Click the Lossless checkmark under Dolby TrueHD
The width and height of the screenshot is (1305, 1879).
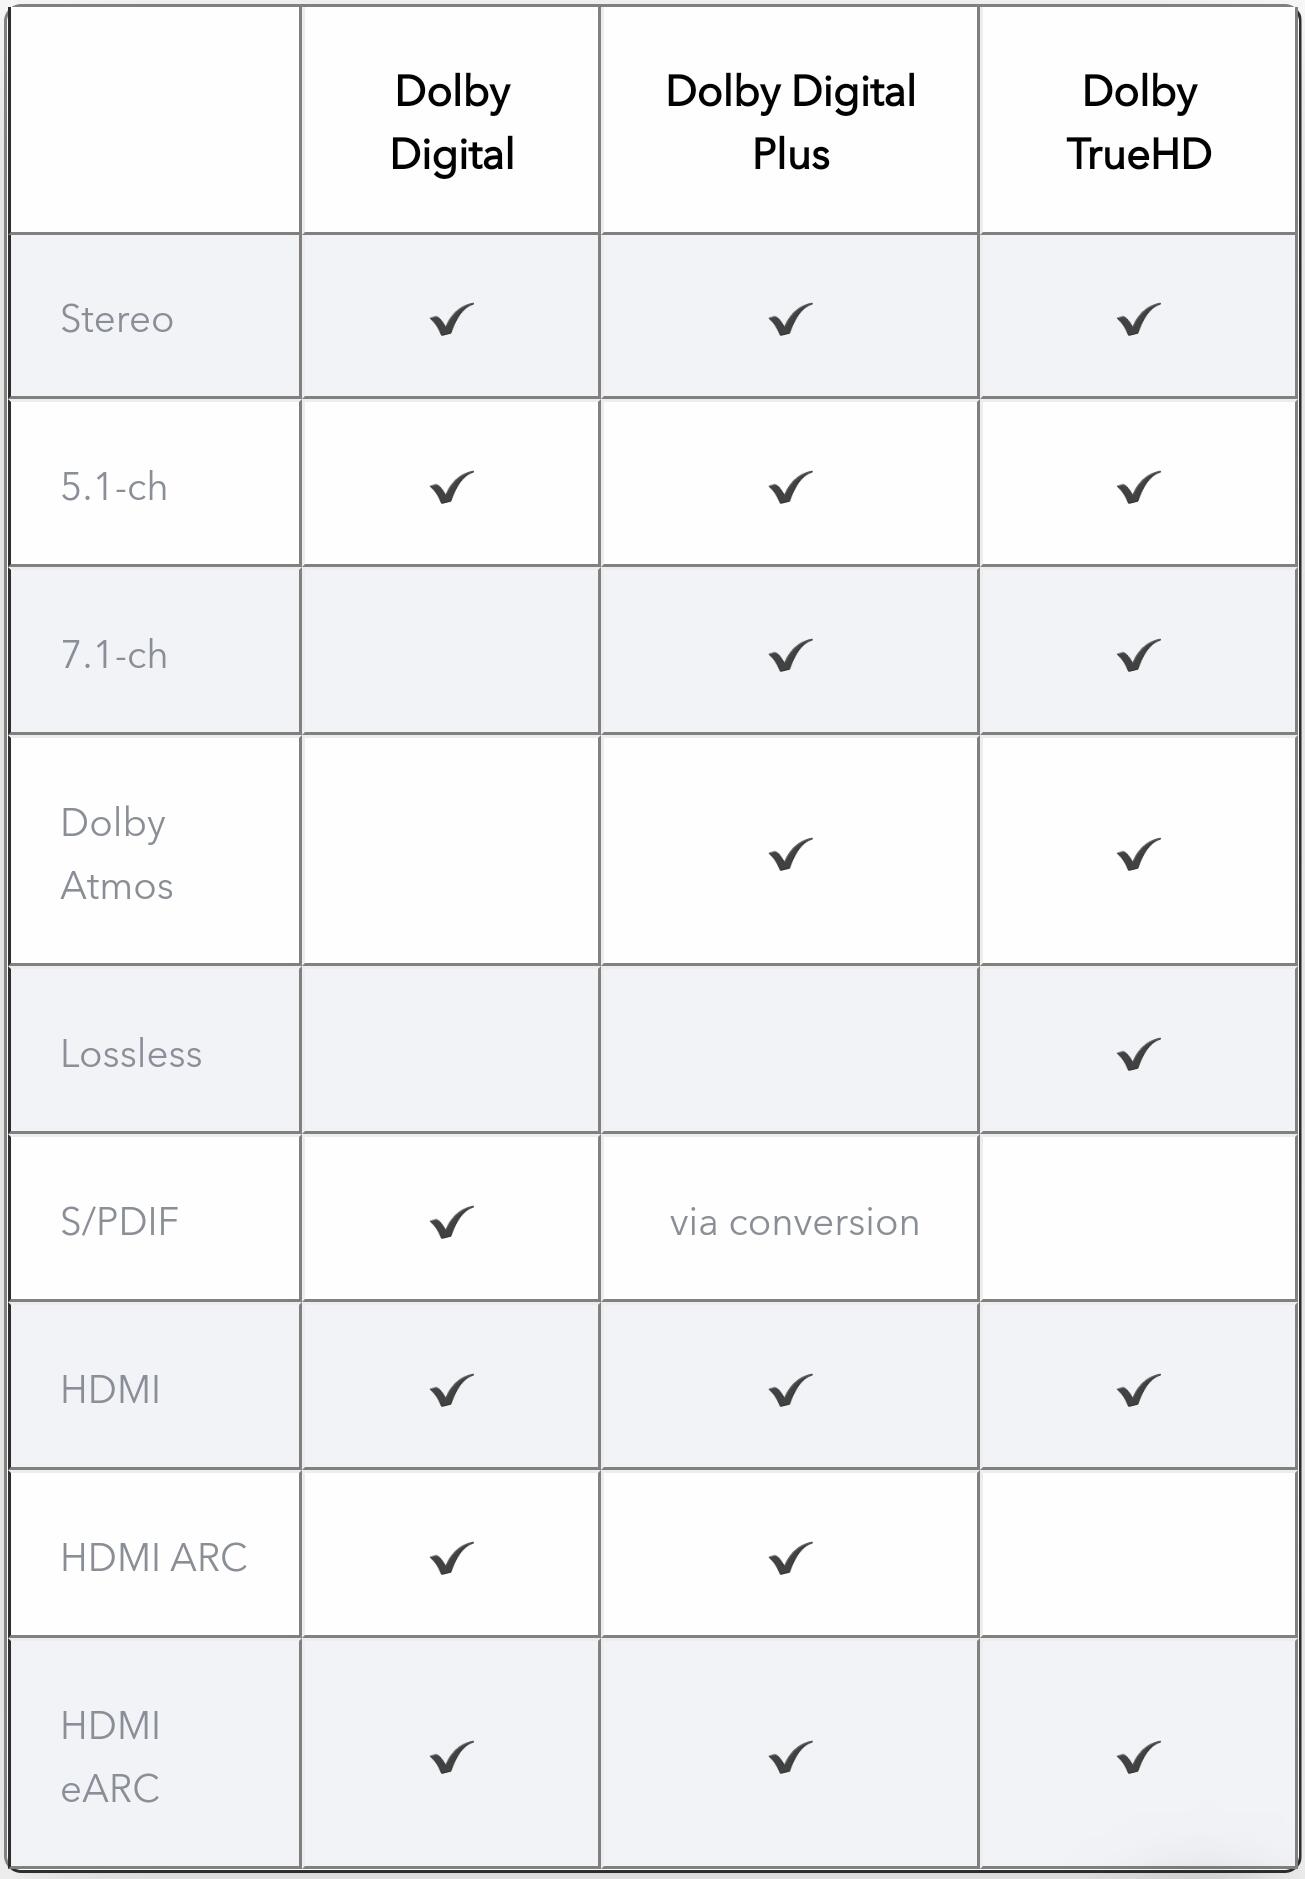[1138, 1054]
